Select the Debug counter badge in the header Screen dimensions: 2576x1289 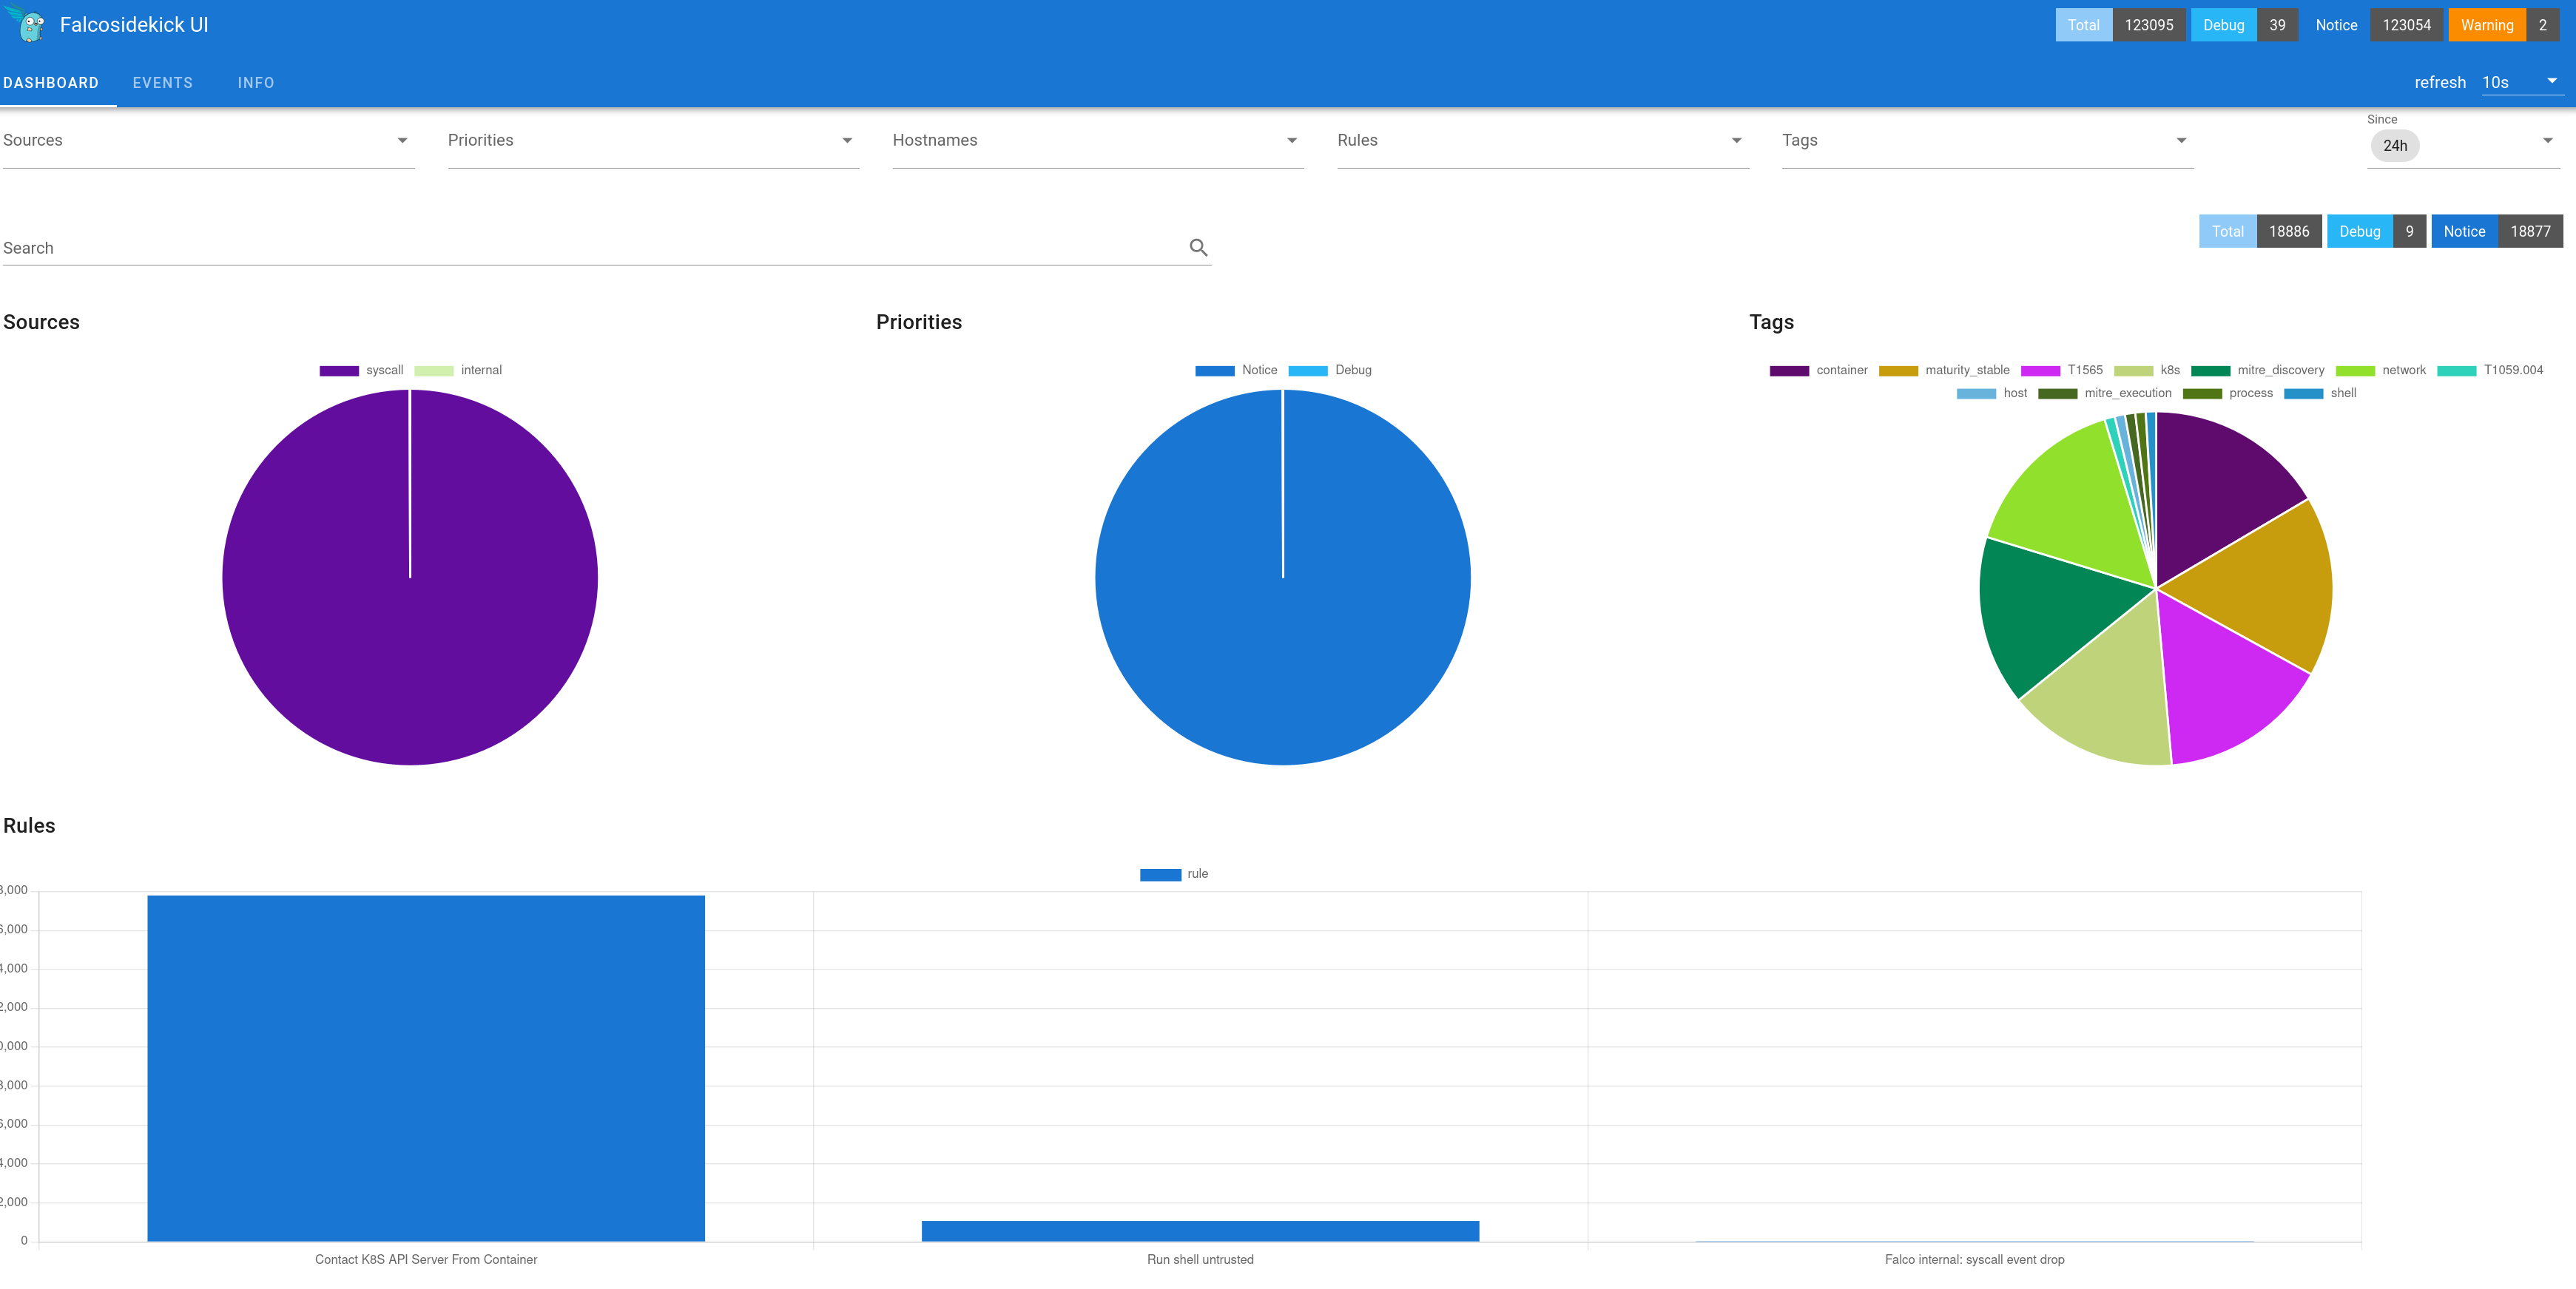(2223, 24)
